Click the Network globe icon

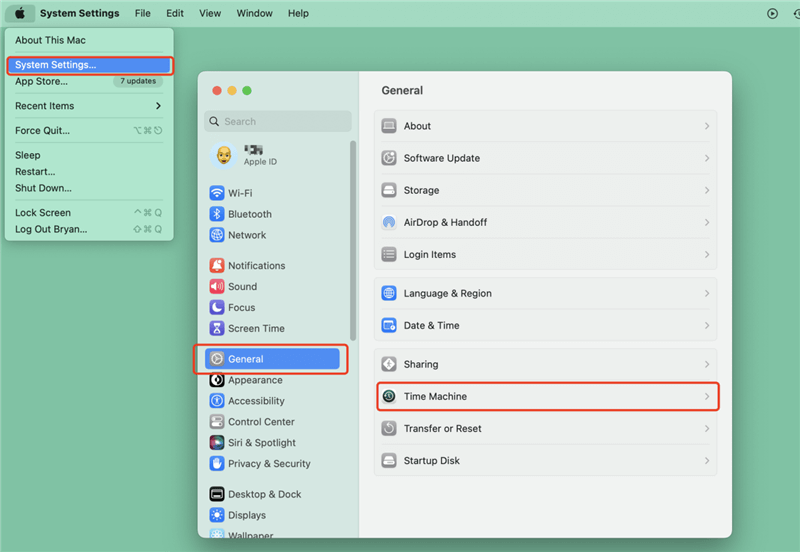pyautogui.click(x=217, y=235)
